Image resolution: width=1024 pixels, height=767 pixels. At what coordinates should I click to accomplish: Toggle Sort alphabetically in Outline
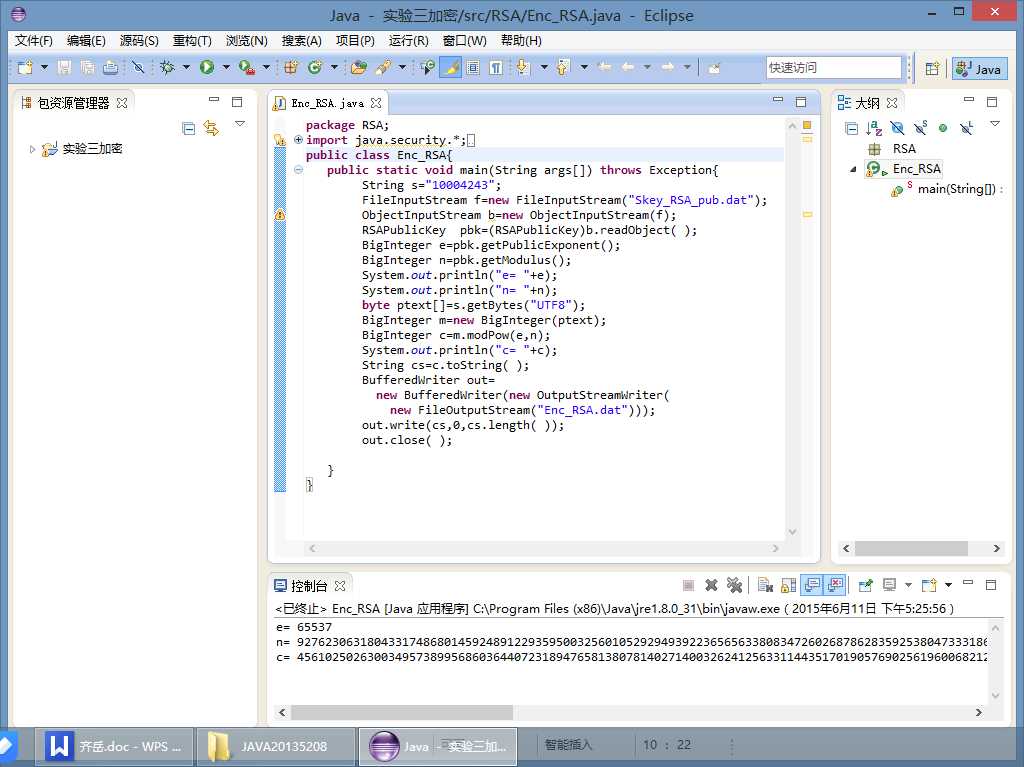[x=874, y=129]
